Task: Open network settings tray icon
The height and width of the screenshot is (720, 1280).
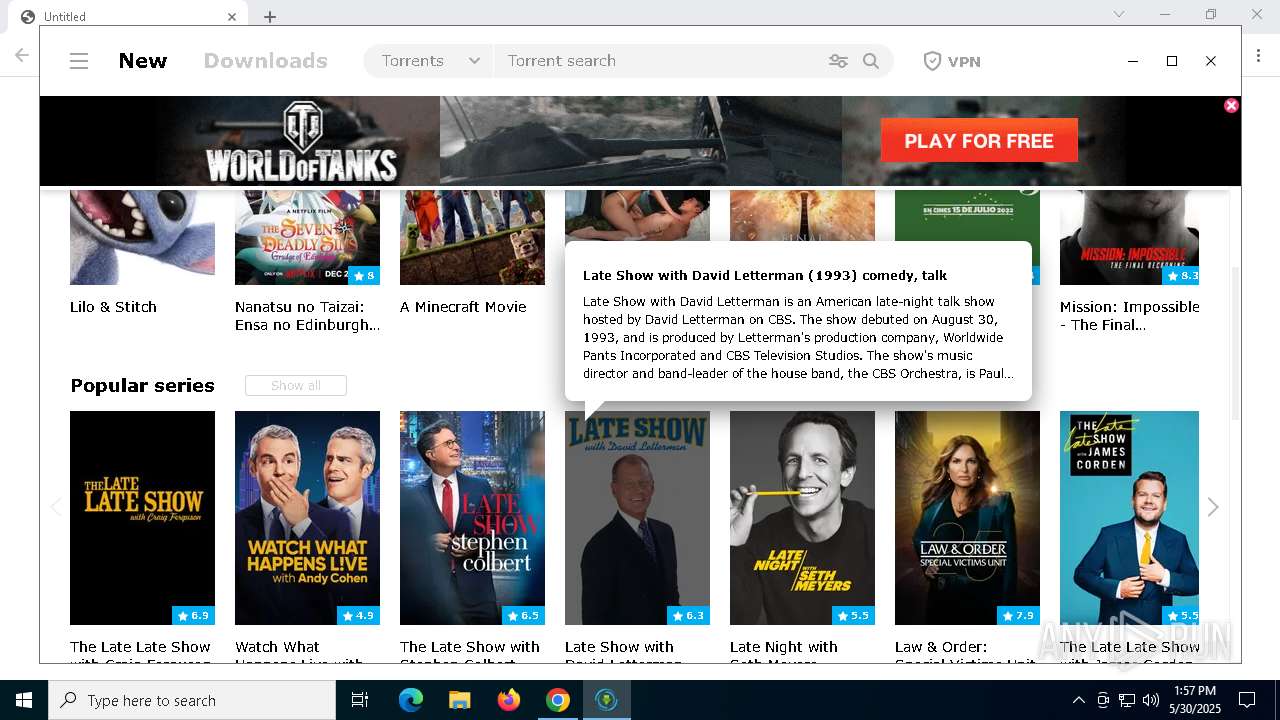Action: (x=1127, y=700)
